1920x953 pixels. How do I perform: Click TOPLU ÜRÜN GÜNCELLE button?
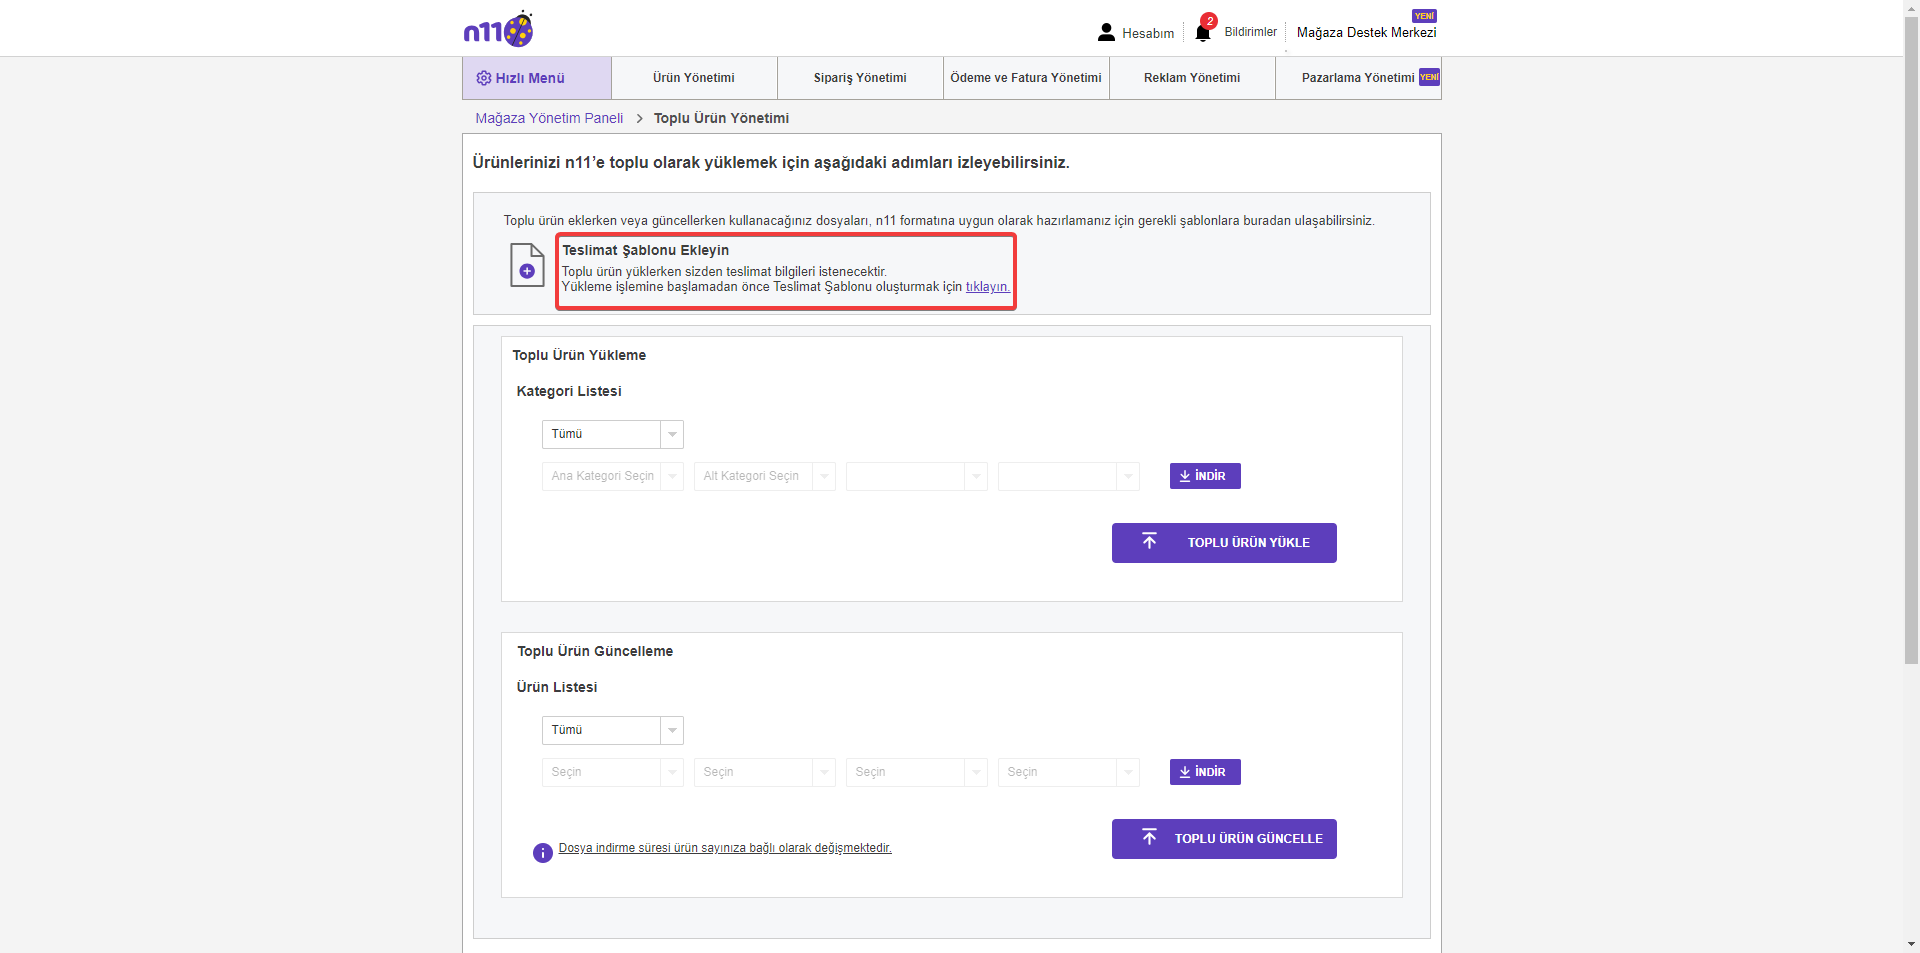click(x=1224, y=839)
